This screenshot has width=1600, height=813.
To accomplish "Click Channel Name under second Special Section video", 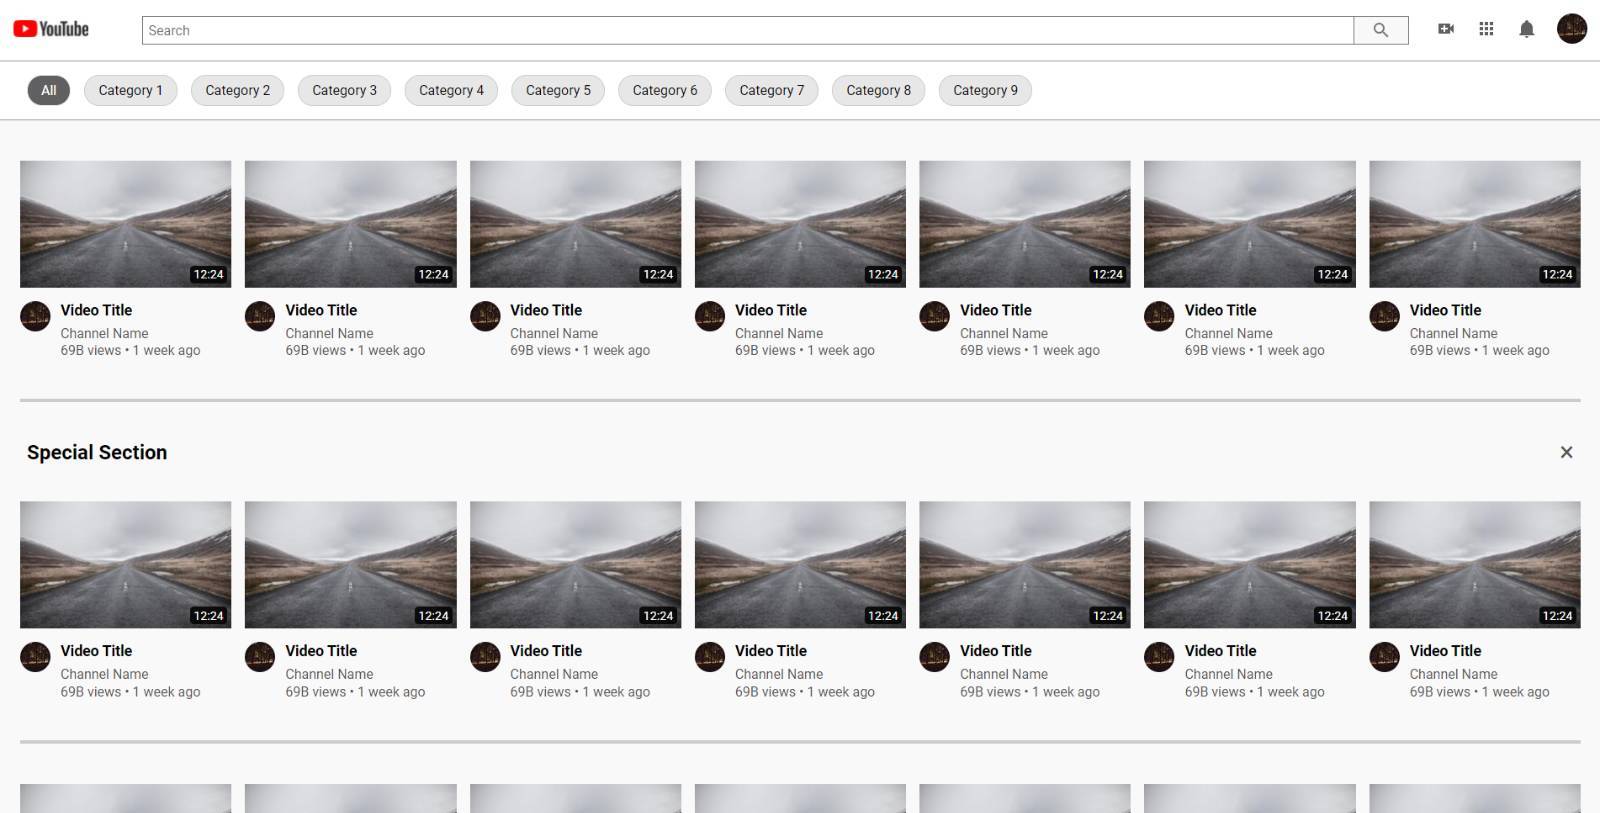I will [329, 674].
